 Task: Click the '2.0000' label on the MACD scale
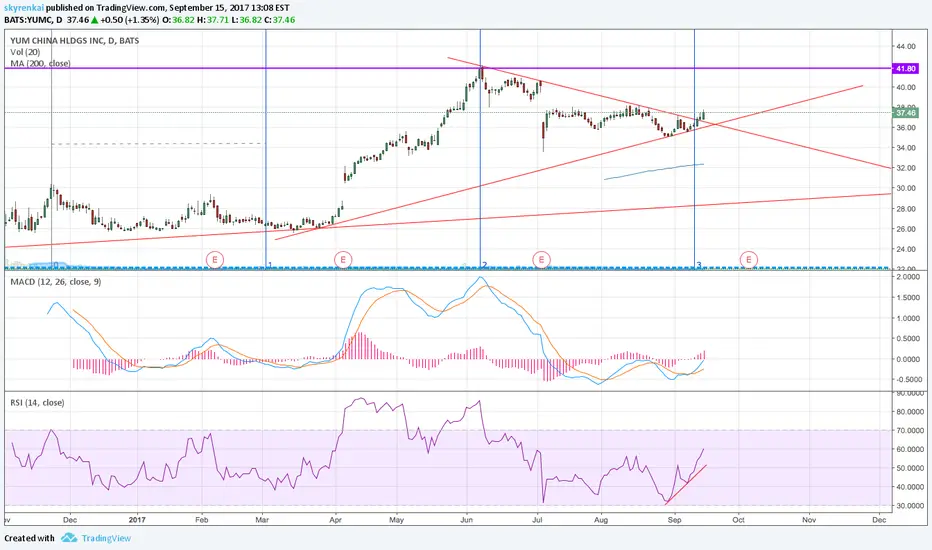tap(908, 277)
